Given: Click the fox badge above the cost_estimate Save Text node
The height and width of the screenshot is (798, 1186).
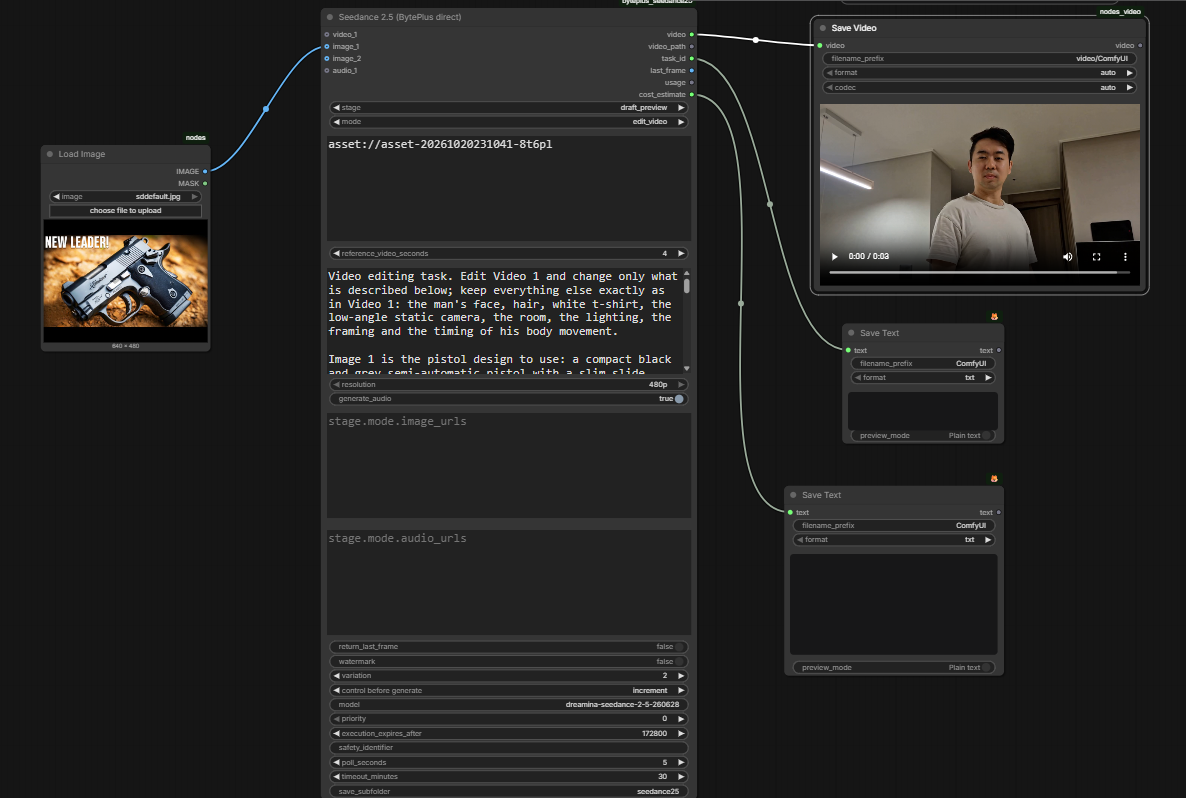Looking at the screenshot, I should click(x=995, y=479).
